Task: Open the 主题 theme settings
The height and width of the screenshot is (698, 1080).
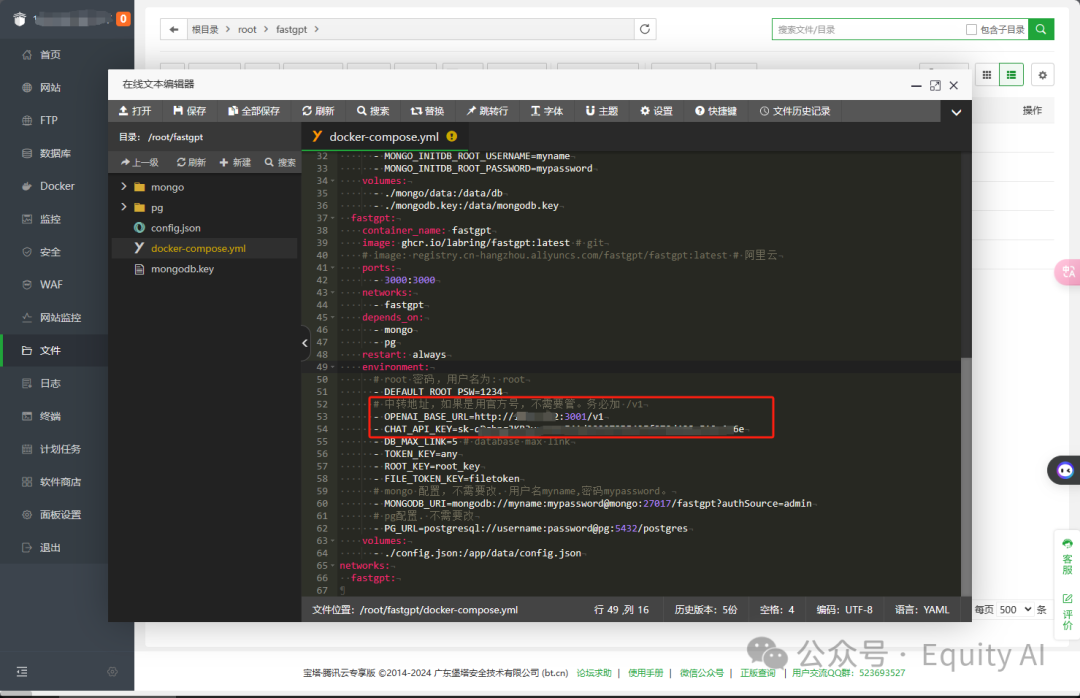Action: [602, 111]
